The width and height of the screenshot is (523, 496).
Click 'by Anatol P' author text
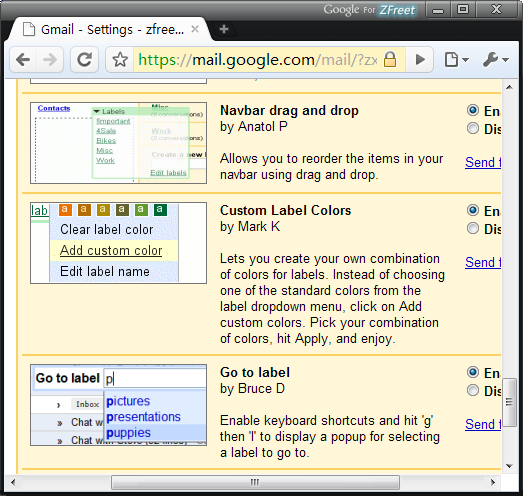click(254, 127)
